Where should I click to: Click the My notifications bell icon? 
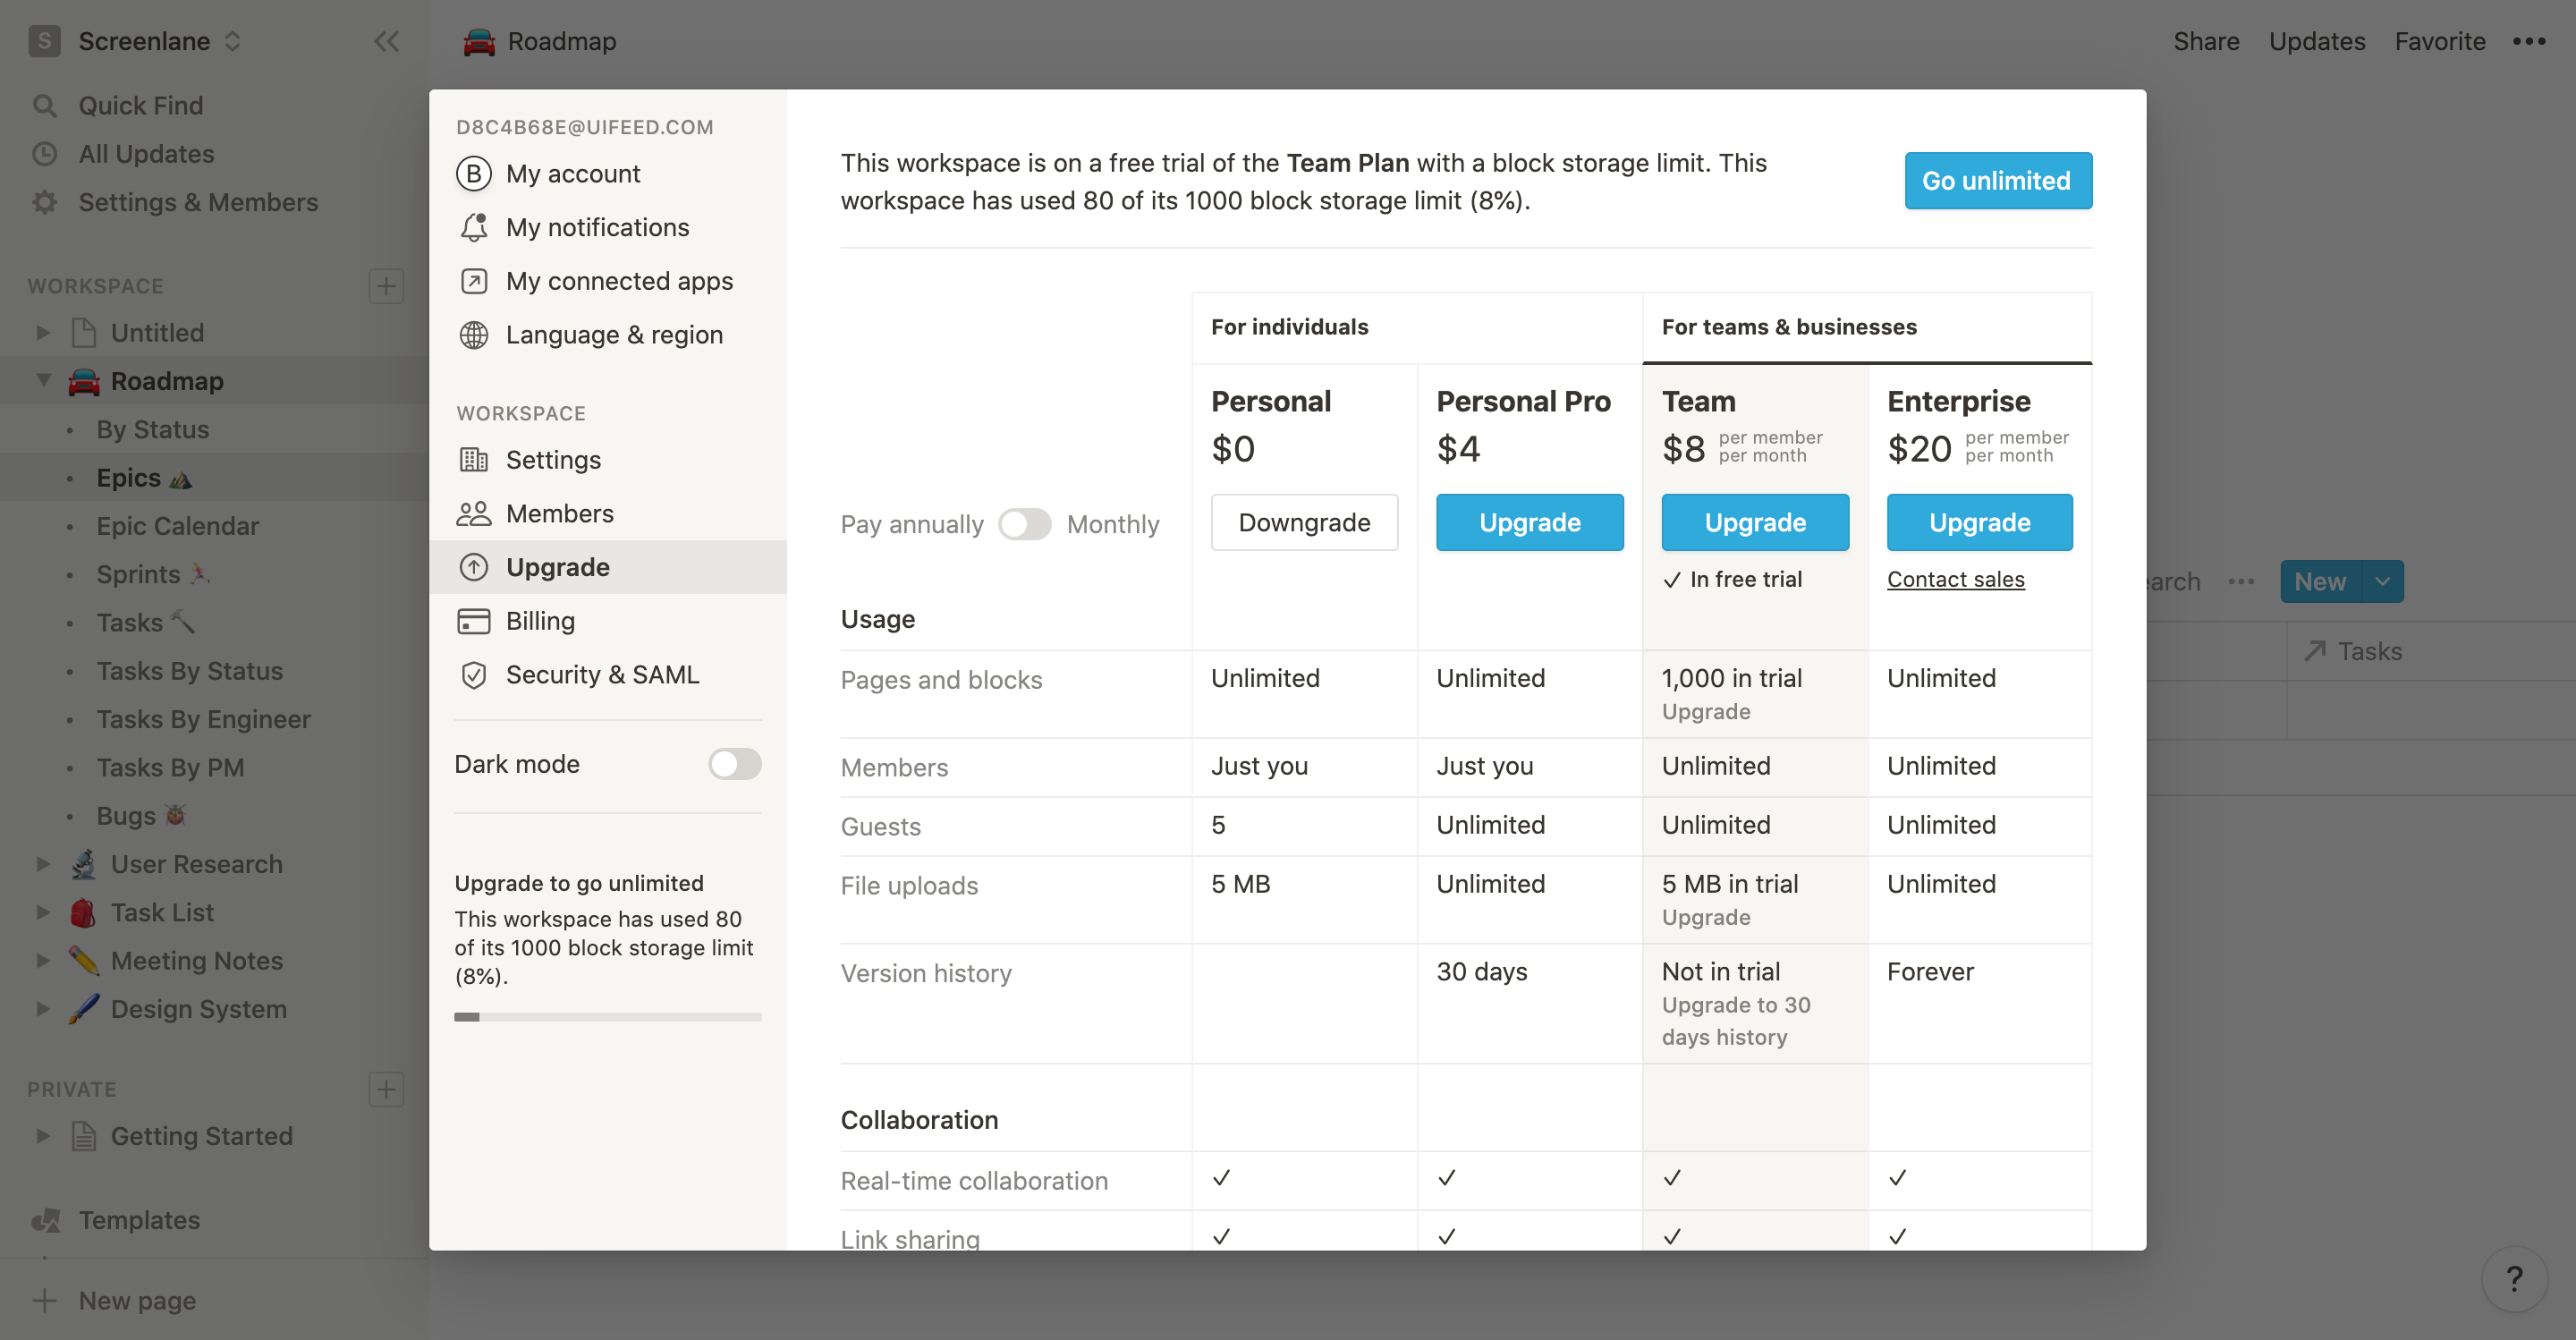click(474, 225)
